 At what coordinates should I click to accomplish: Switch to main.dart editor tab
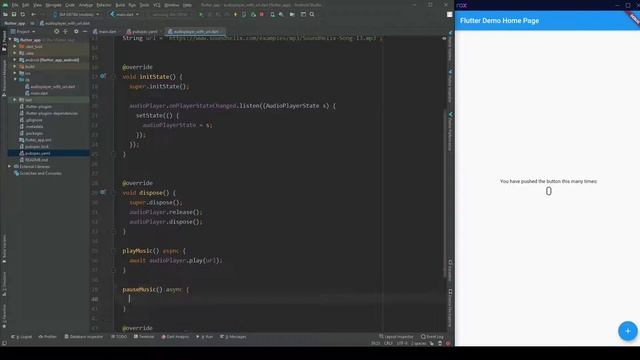[105, 31]
